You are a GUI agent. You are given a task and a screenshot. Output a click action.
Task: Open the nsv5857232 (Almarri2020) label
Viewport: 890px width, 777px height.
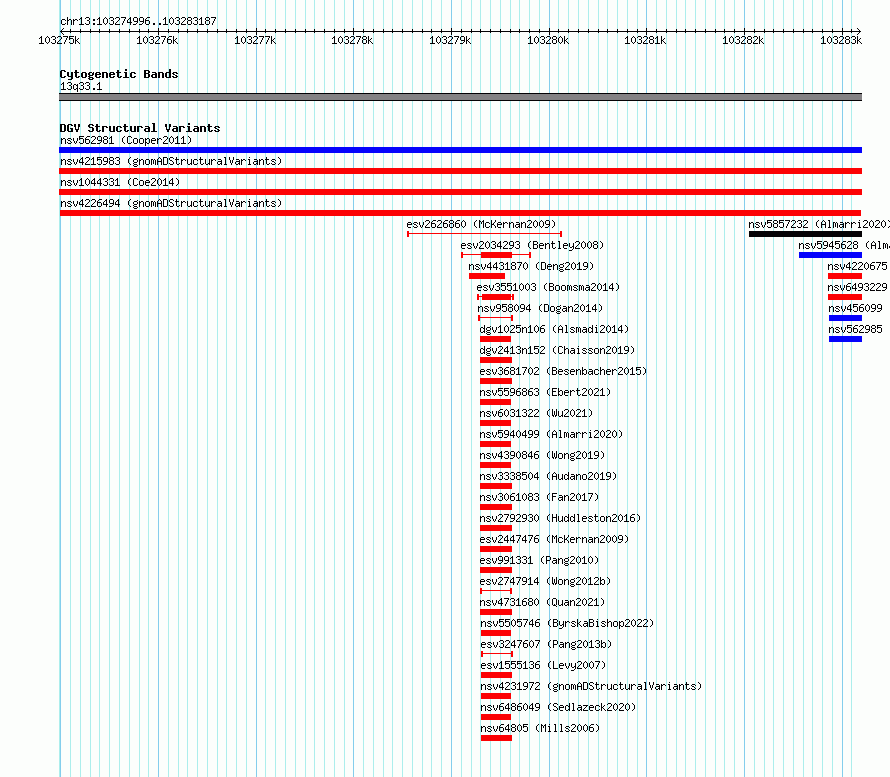pos(819,224)
